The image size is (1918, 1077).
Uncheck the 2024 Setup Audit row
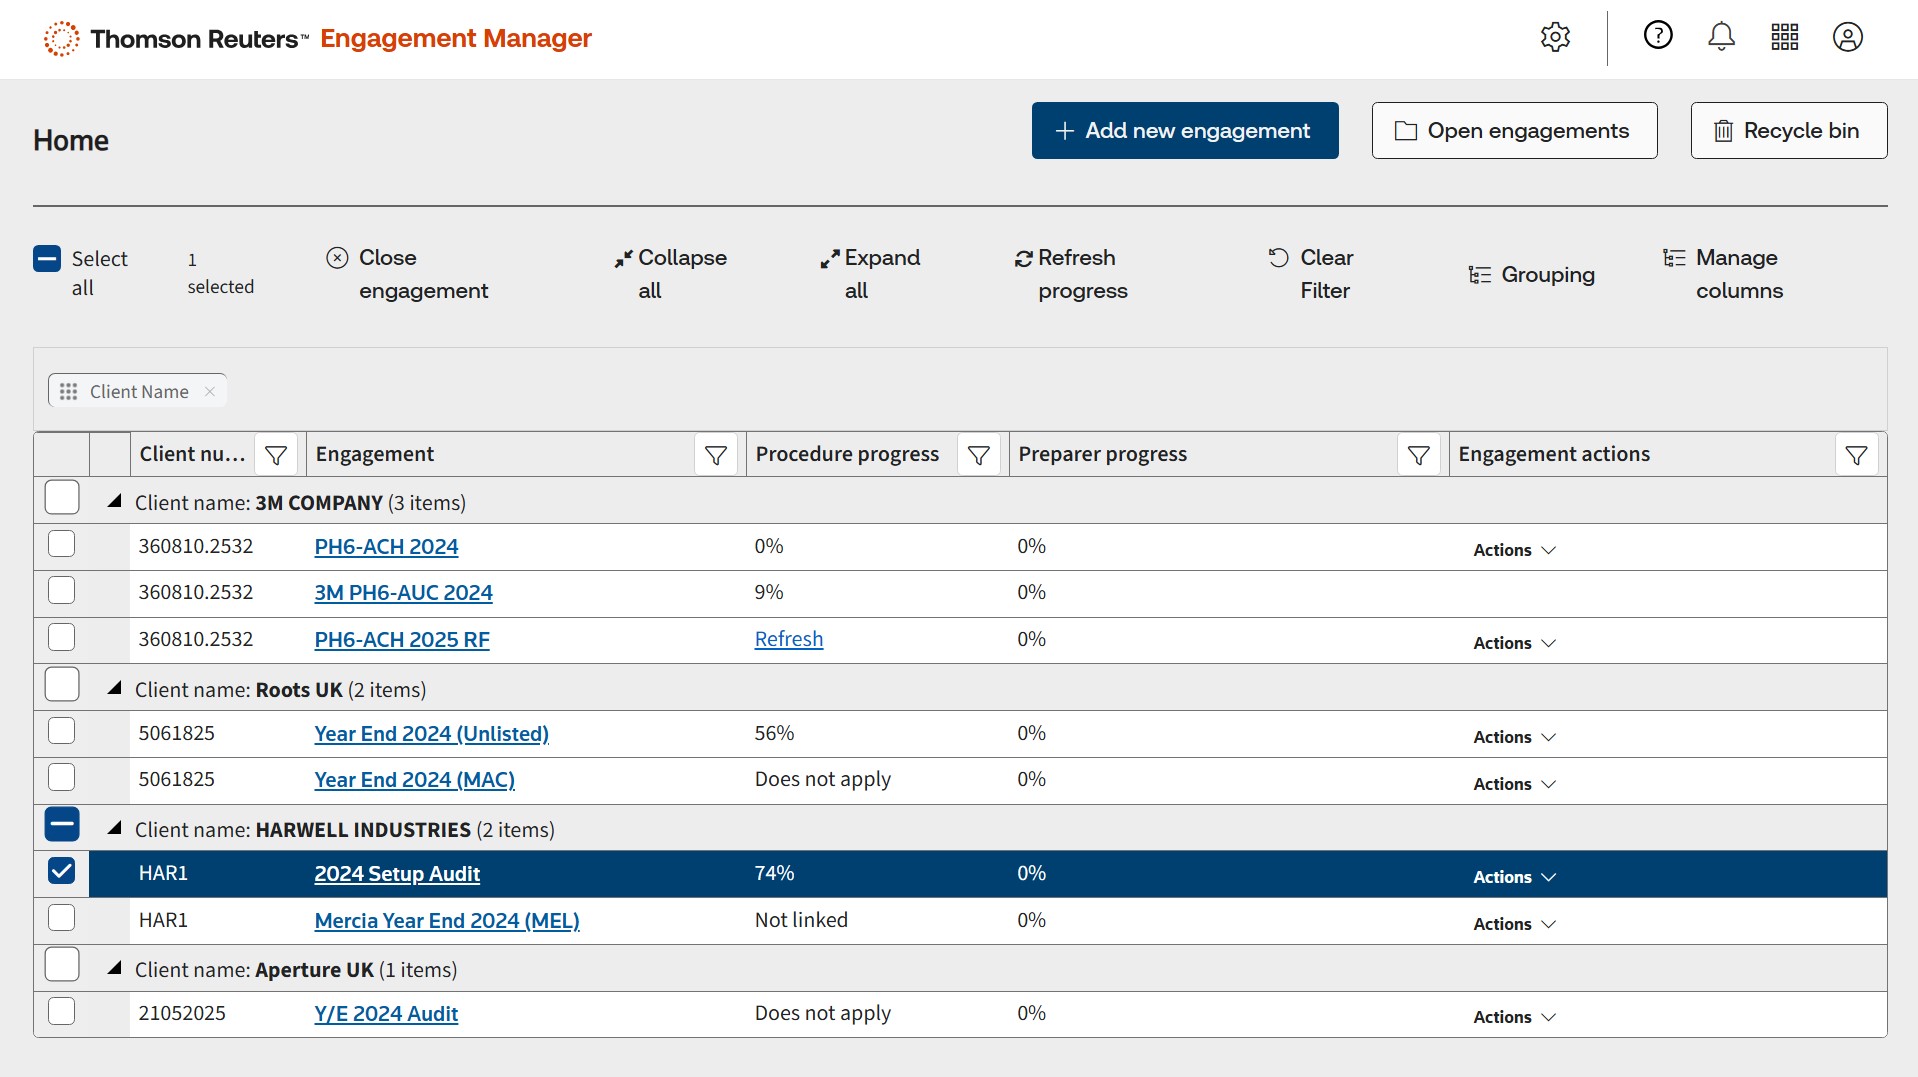[62, 871]
